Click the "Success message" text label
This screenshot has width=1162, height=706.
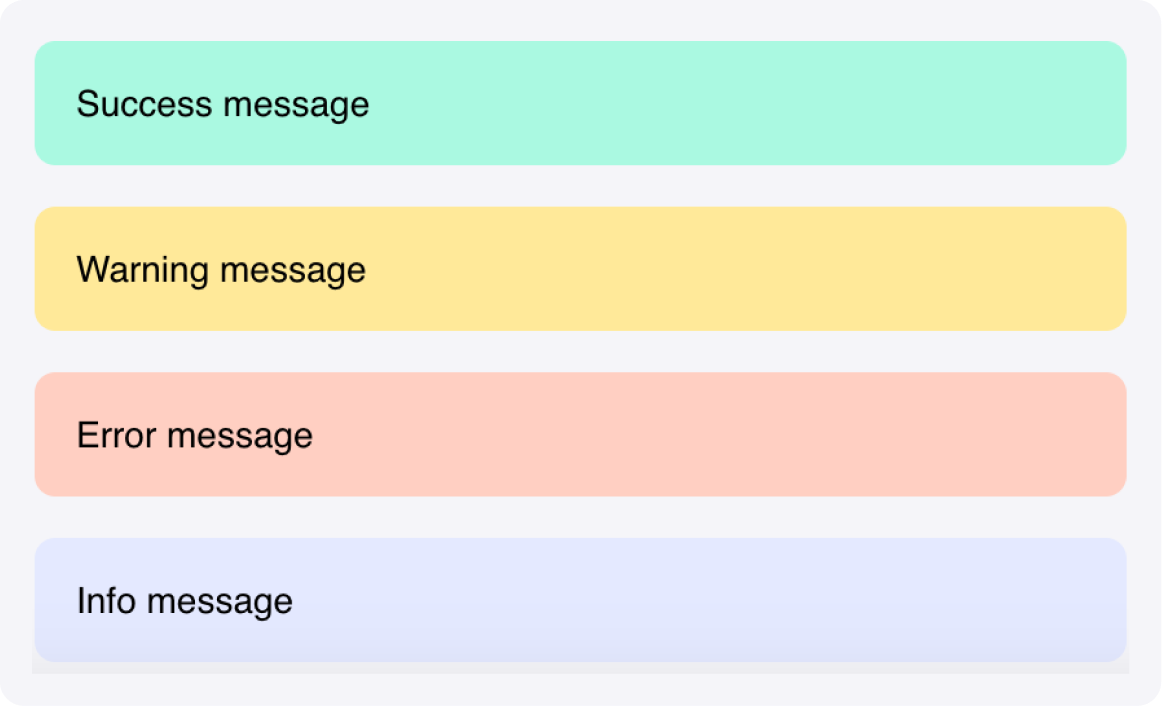pyautogui.click(x=223, y=104)
